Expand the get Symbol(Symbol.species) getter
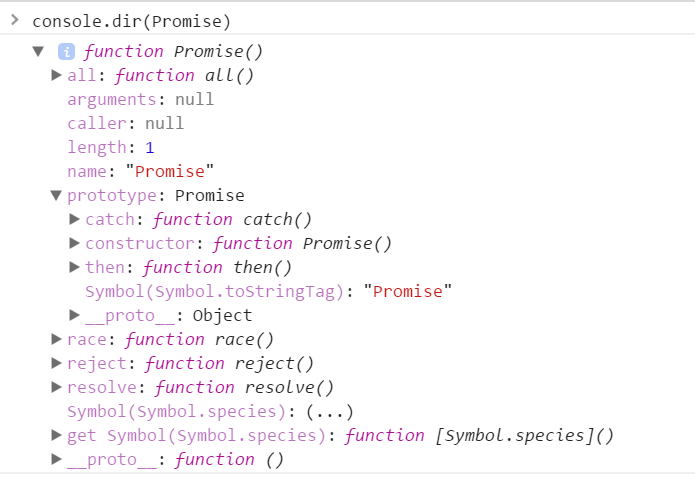Screen dimensions: 695x478 pos(57,435)
